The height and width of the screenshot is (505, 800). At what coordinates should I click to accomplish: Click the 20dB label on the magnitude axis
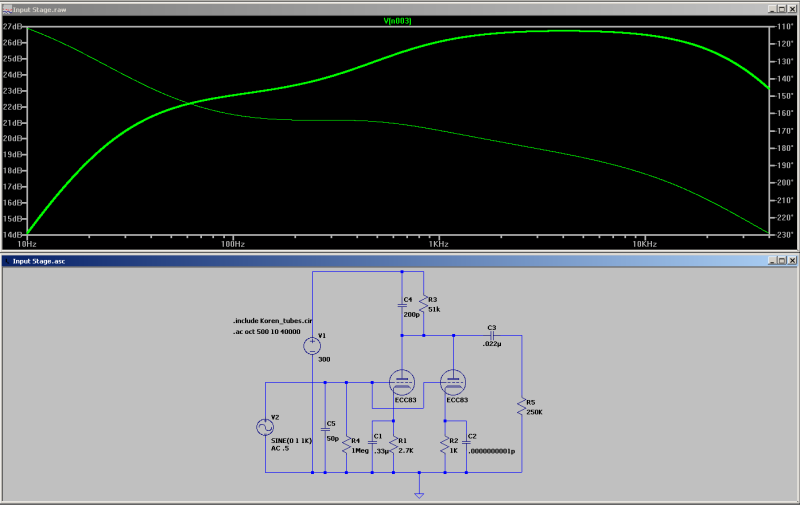(x=12, y=138)
